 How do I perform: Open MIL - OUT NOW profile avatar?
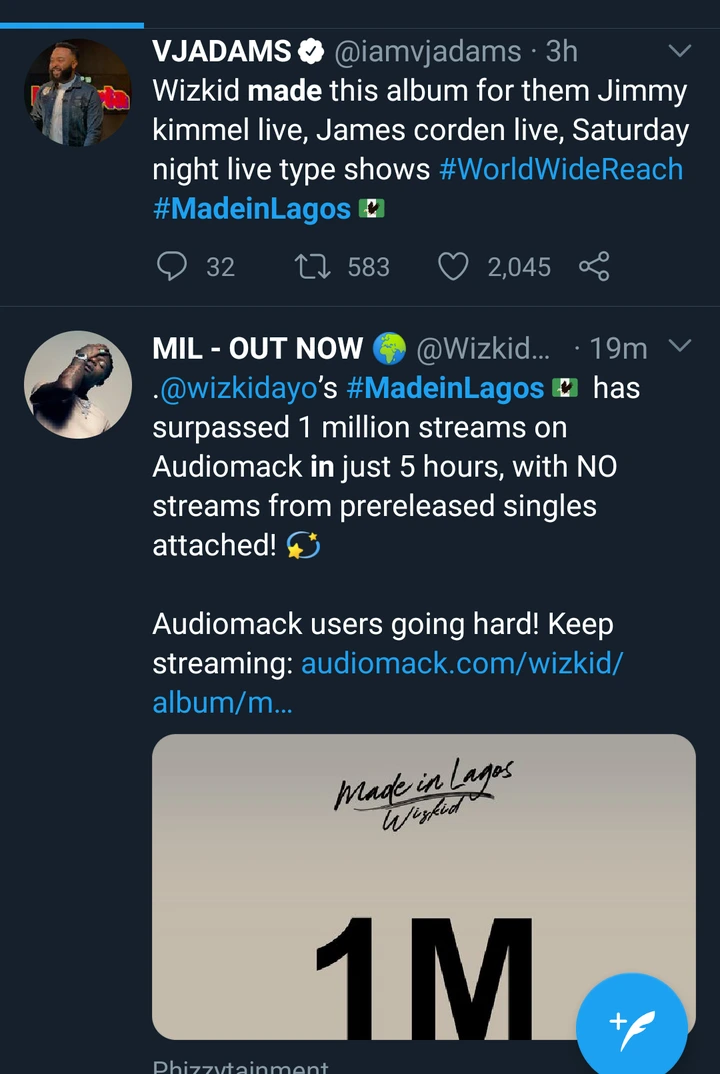pos(77,385)
